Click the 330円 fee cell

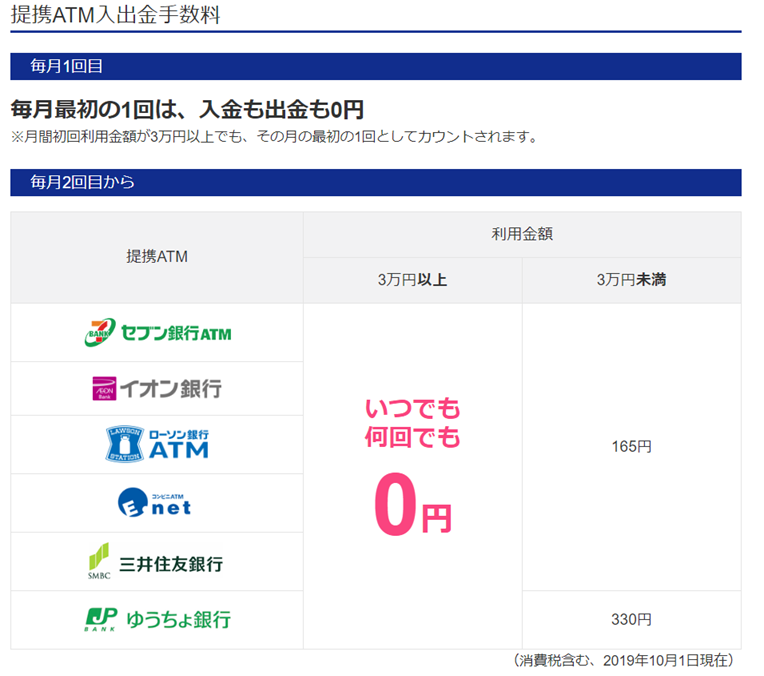click(631, 620)
